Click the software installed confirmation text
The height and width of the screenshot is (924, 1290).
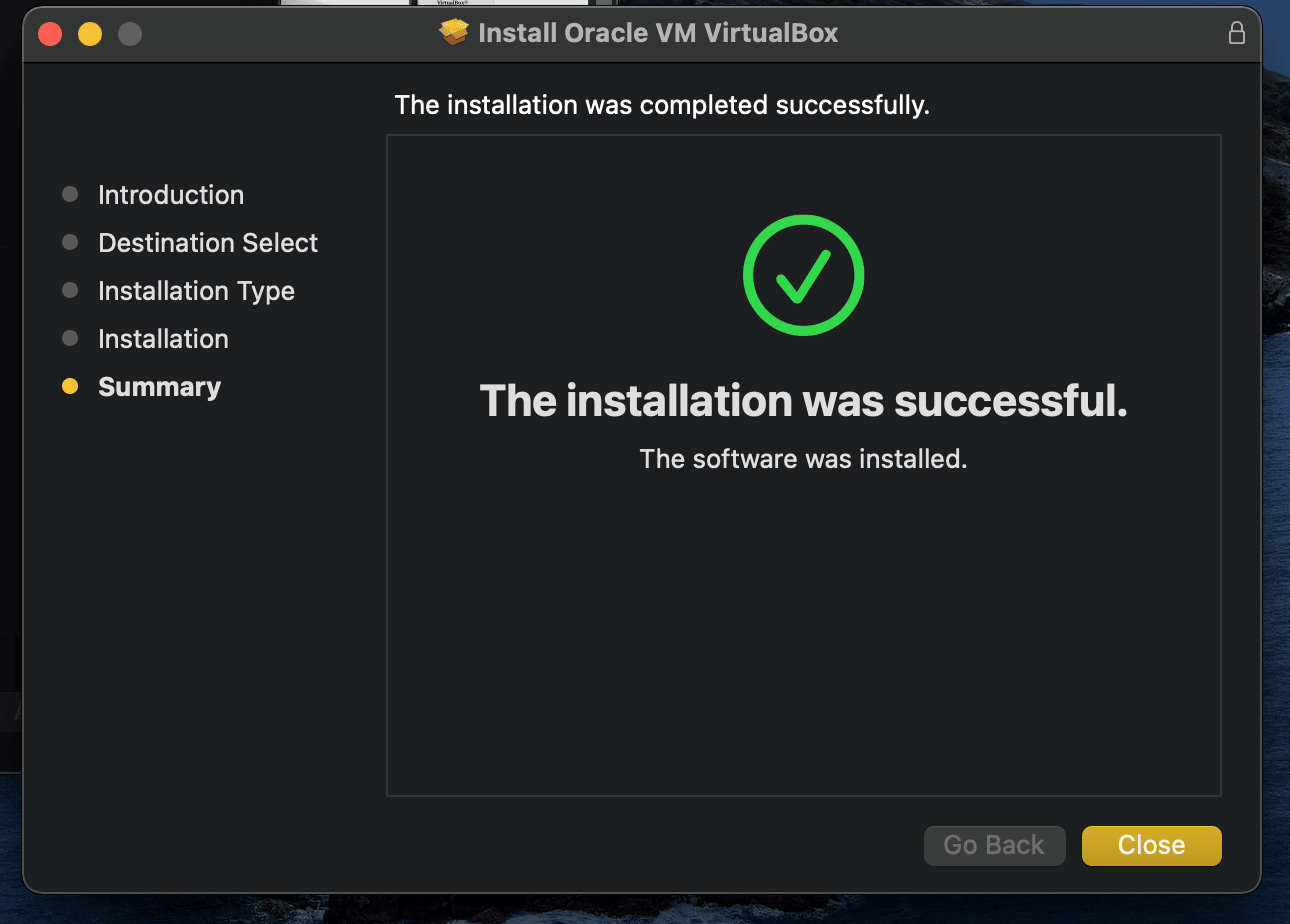(803, 458)
